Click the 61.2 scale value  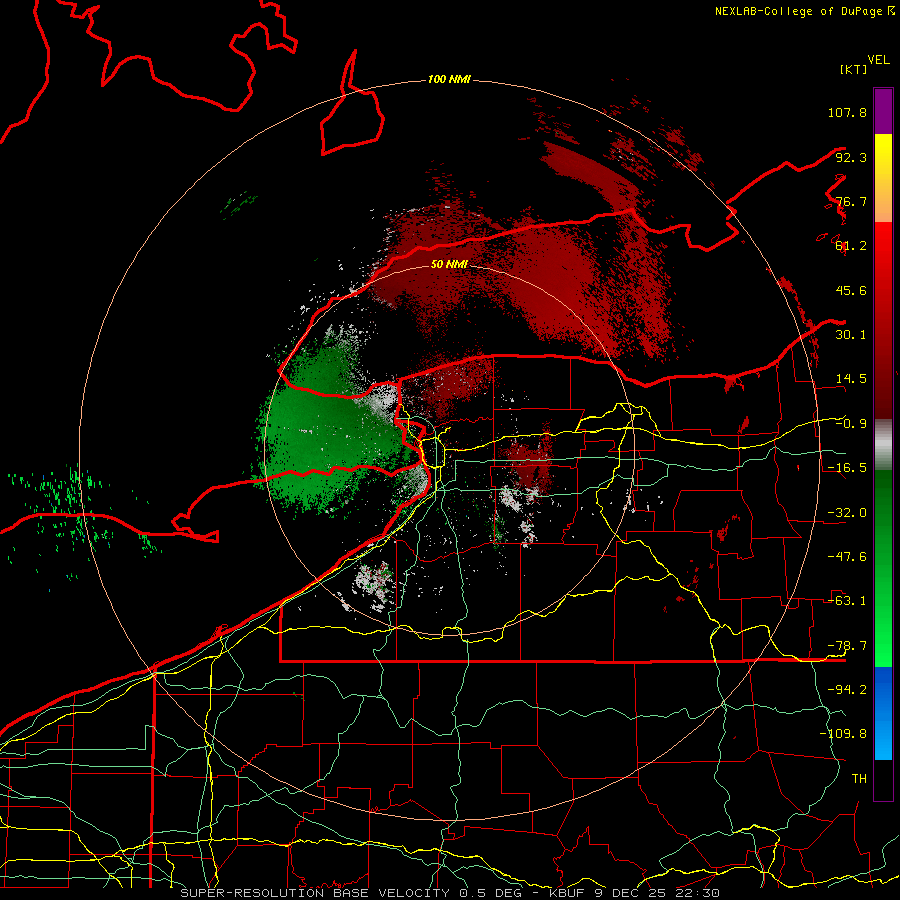(x=851, y=246)
